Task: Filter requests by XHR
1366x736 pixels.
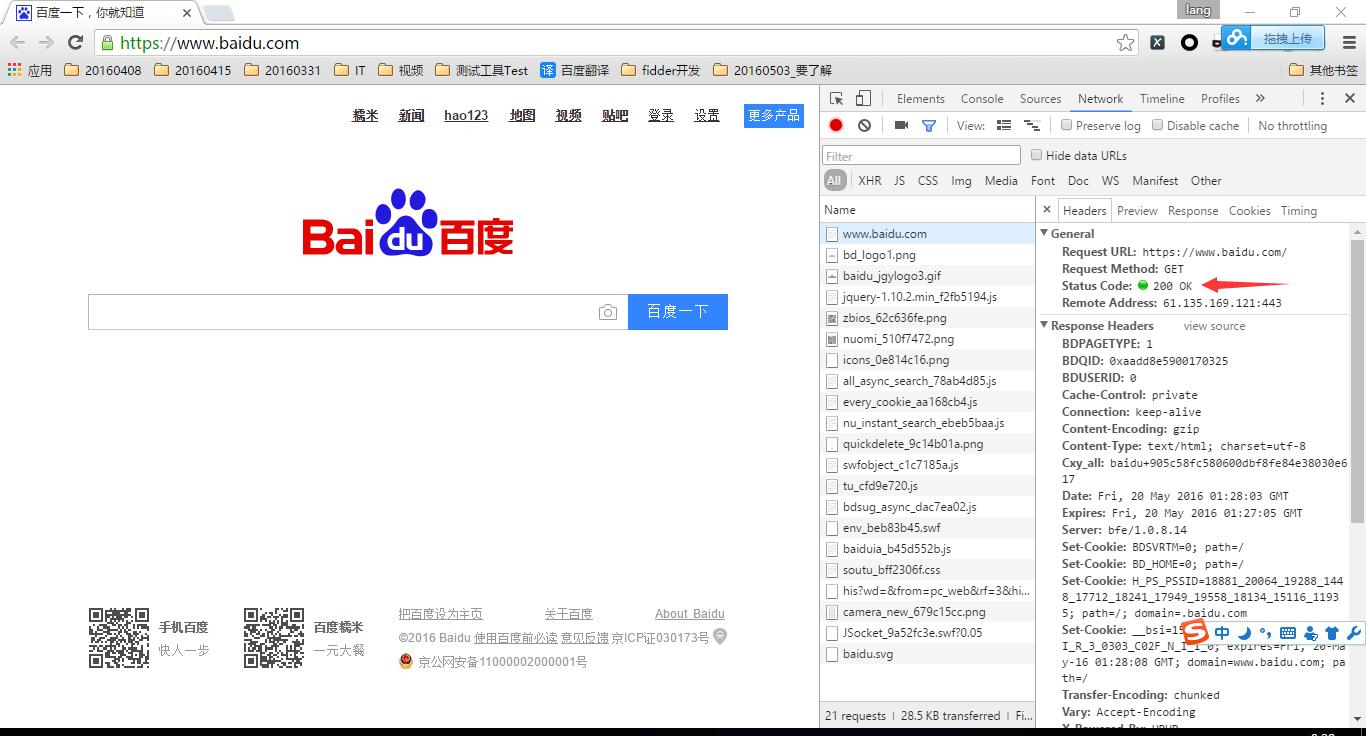Action: coord(870,181)
